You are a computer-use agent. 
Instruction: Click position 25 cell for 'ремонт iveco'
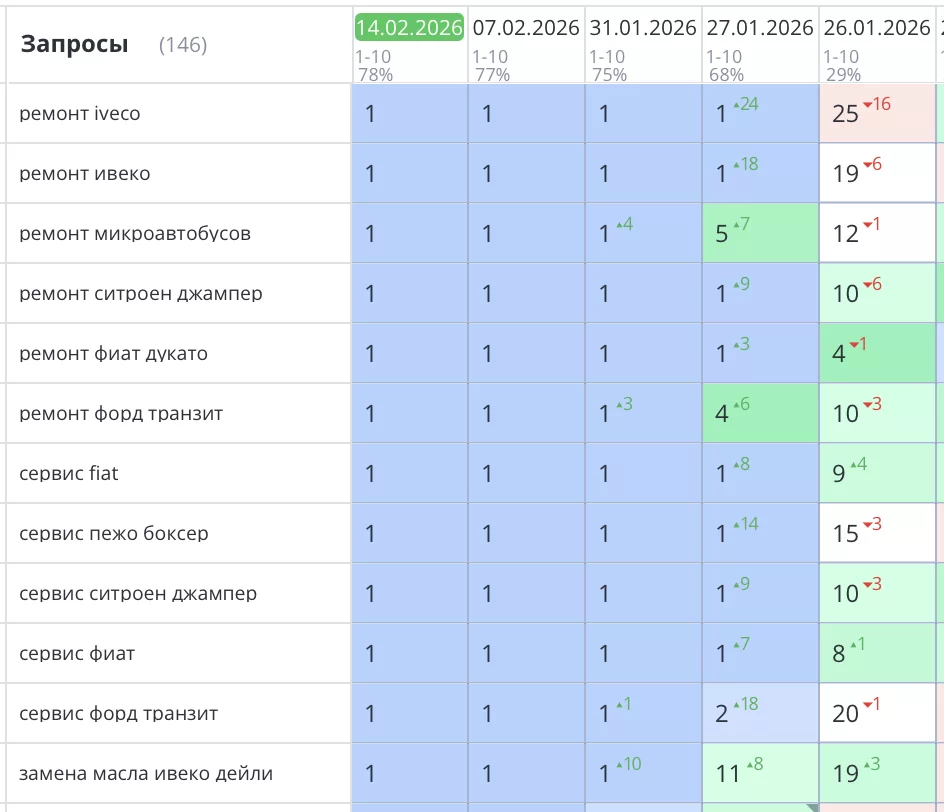(x=876, y=114)
